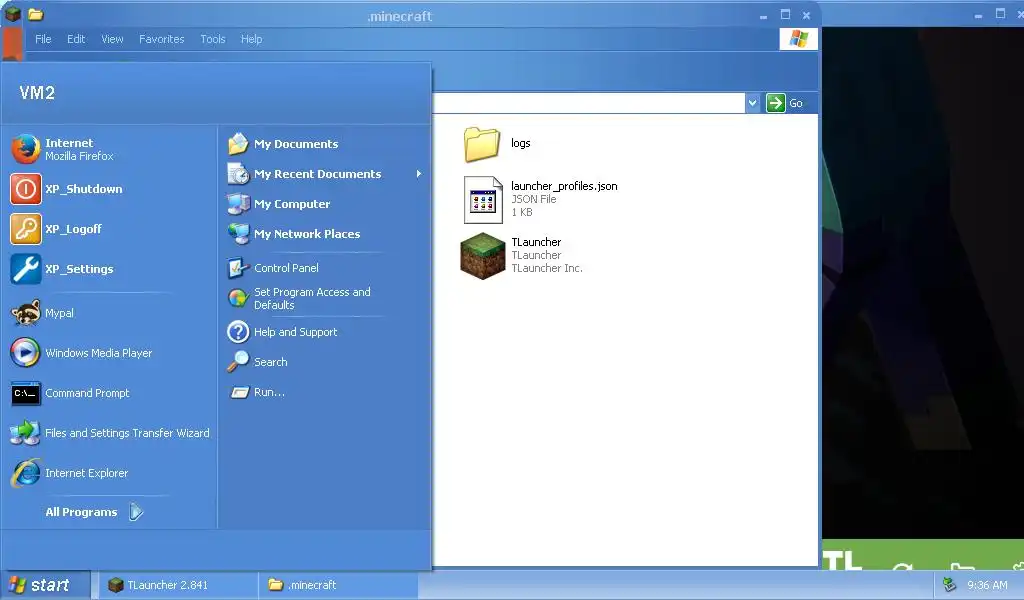Launch Files and Settings Transfer Wizard
The height and width of the screenshot is (600, 1024).
(110, 433)
